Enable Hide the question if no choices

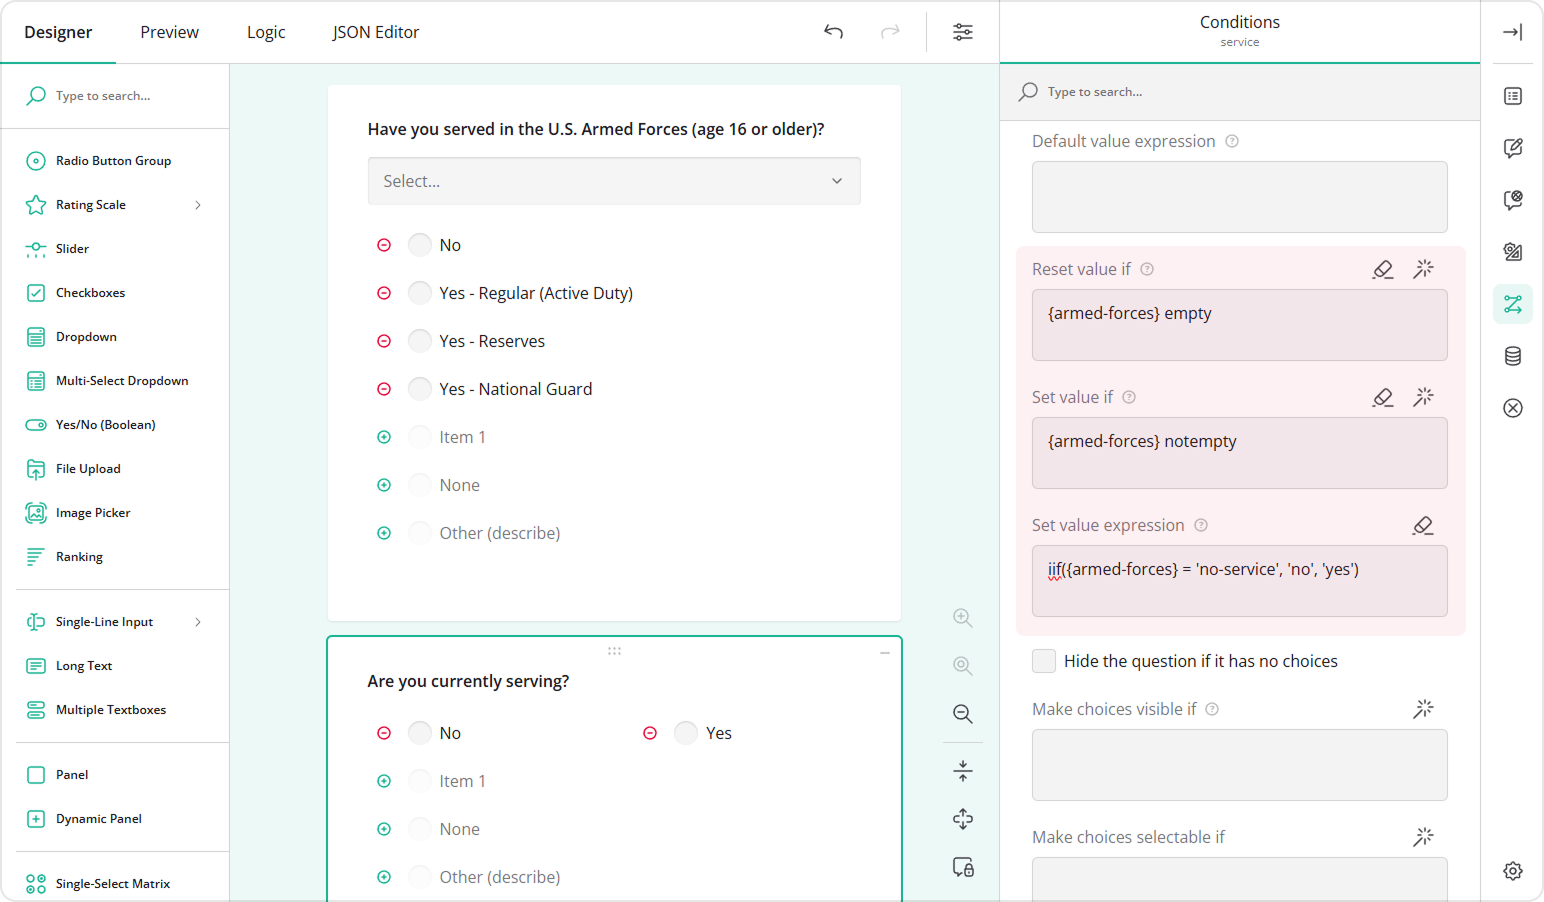pyautogui.click(x=1044, y=661)
